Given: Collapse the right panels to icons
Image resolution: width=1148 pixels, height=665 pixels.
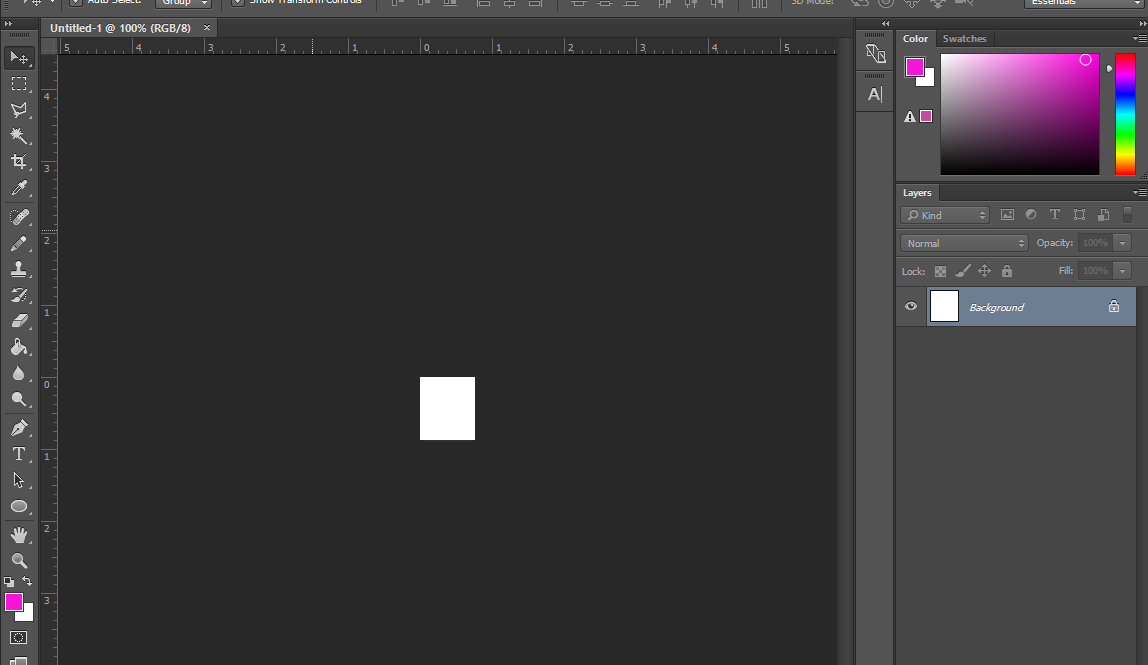Looking at the screenshot, I should click(1142, 24).
